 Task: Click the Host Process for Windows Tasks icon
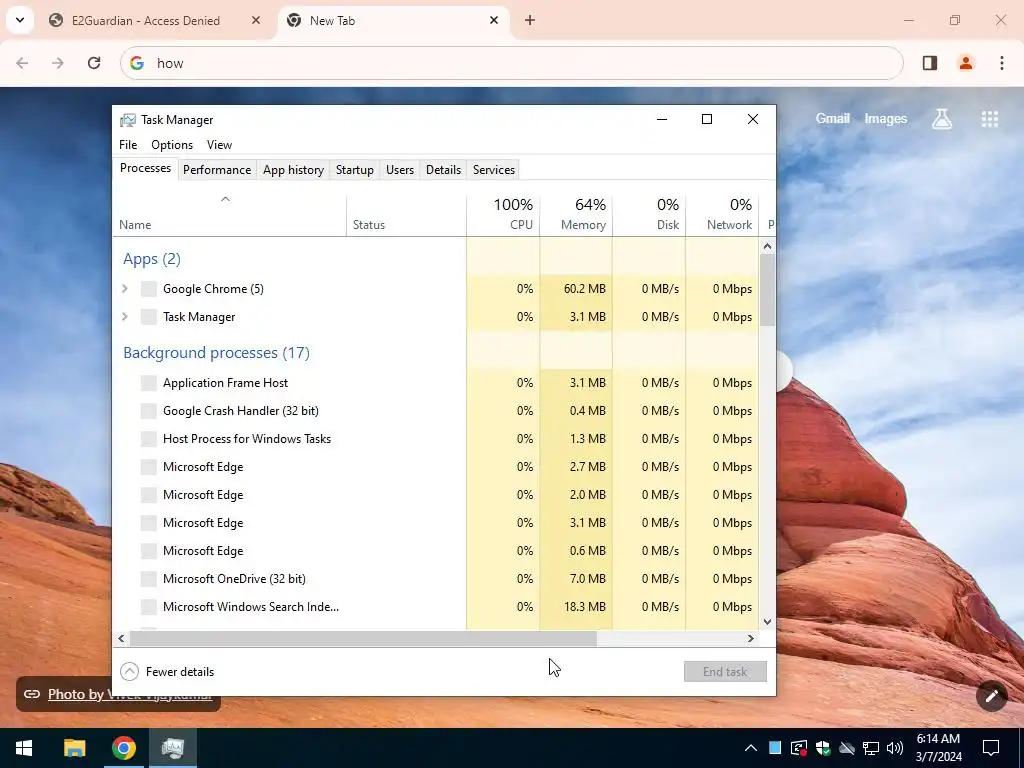(149, 439)
